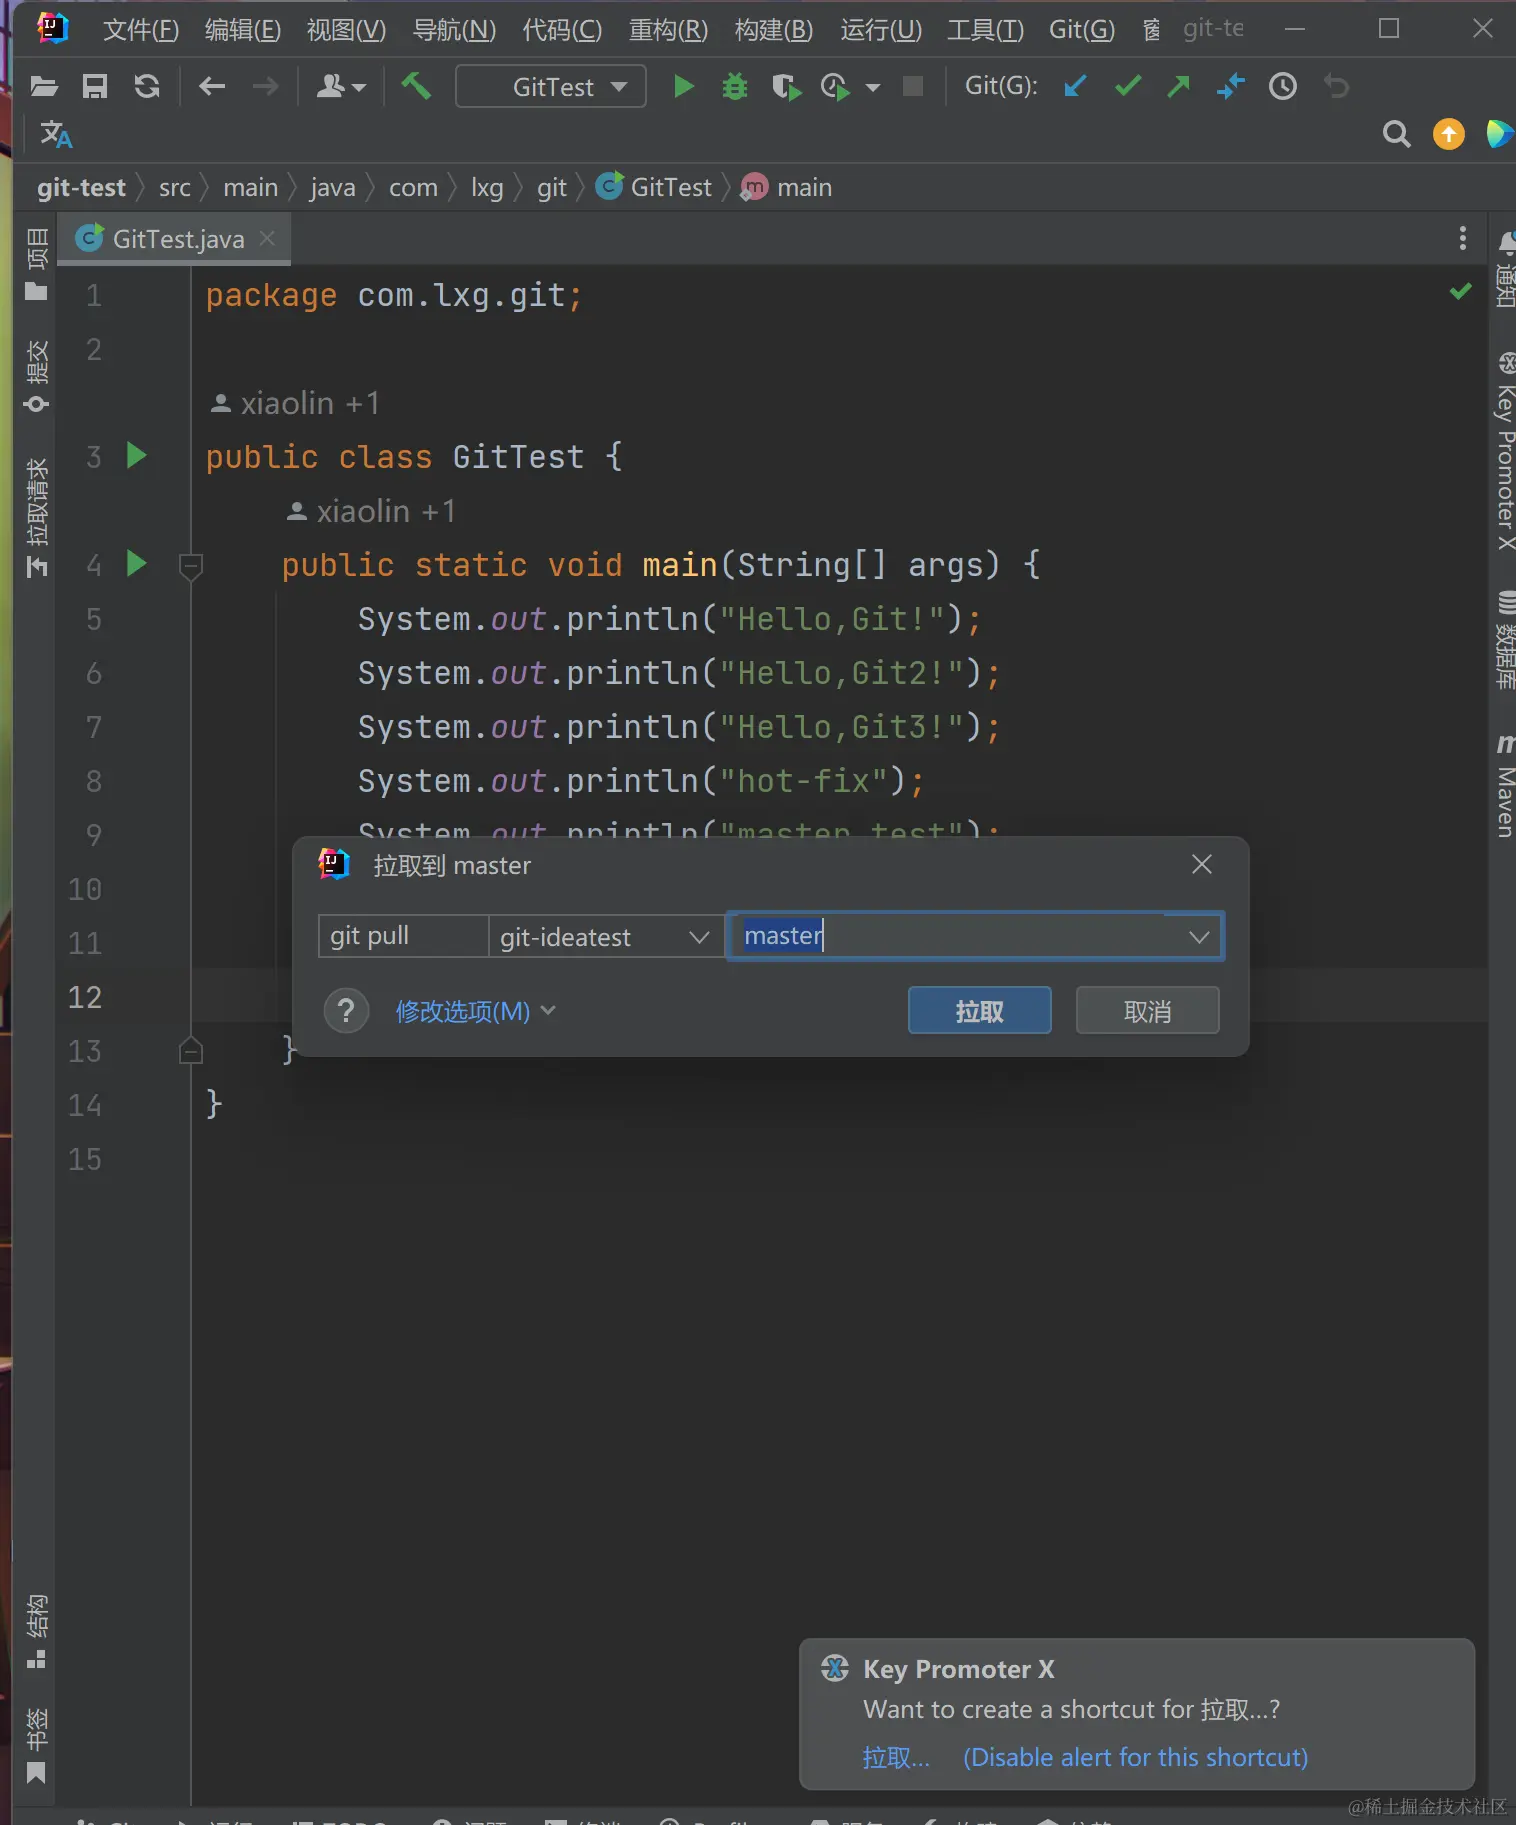This screenshot has height=1825, width=1516.
Task: Open the 结构 structure tool window
Action: pos(36,1631)
